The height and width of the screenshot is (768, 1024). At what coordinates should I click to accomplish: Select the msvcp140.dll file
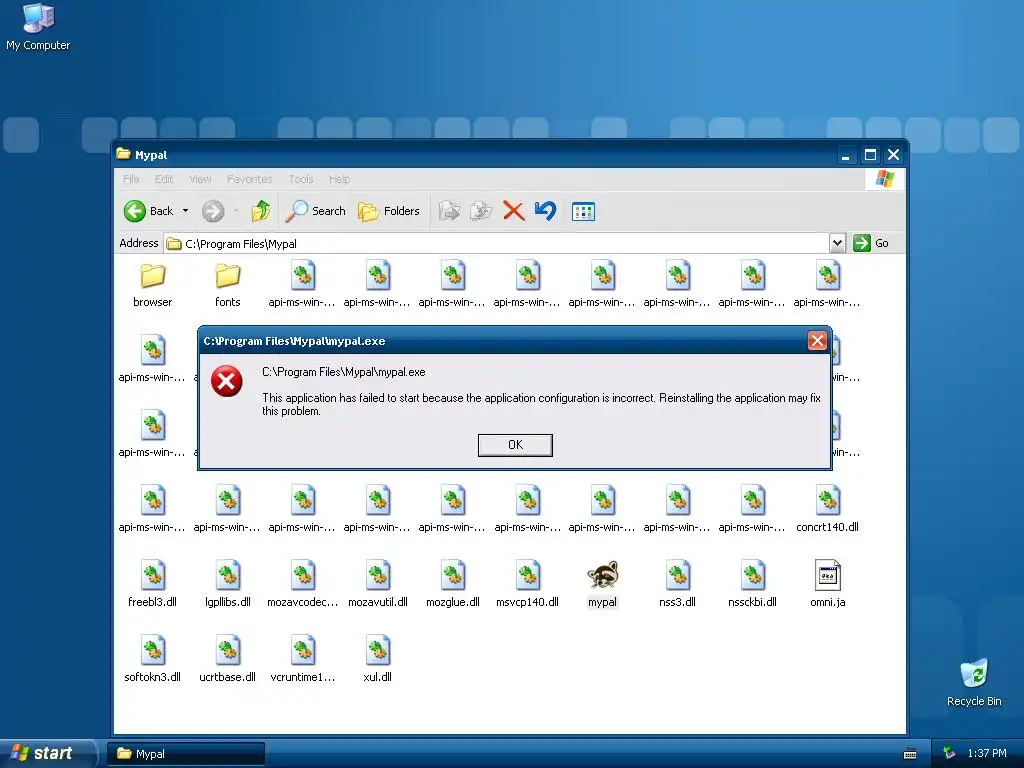[528, 584]
